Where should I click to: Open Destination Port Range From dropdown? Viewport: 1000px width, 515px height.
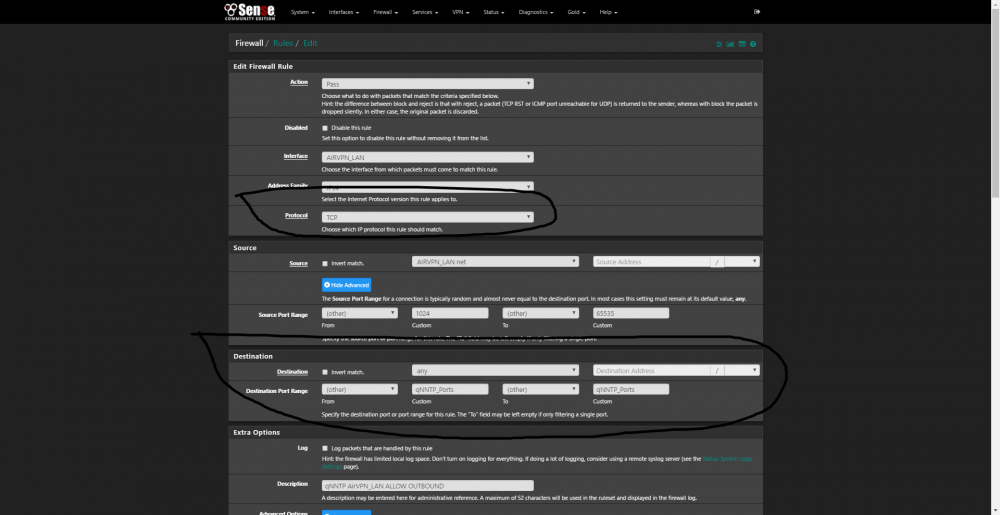[360, 389]
